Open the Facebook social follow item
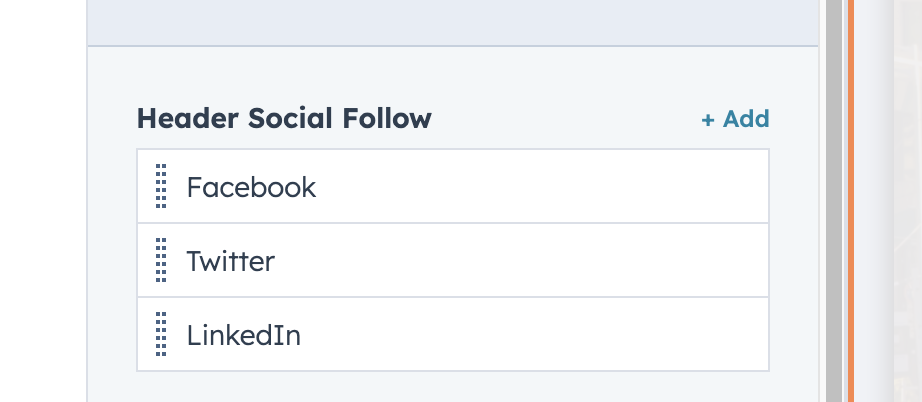The height and width of the screenshot is (402, 922). [452, 187]
